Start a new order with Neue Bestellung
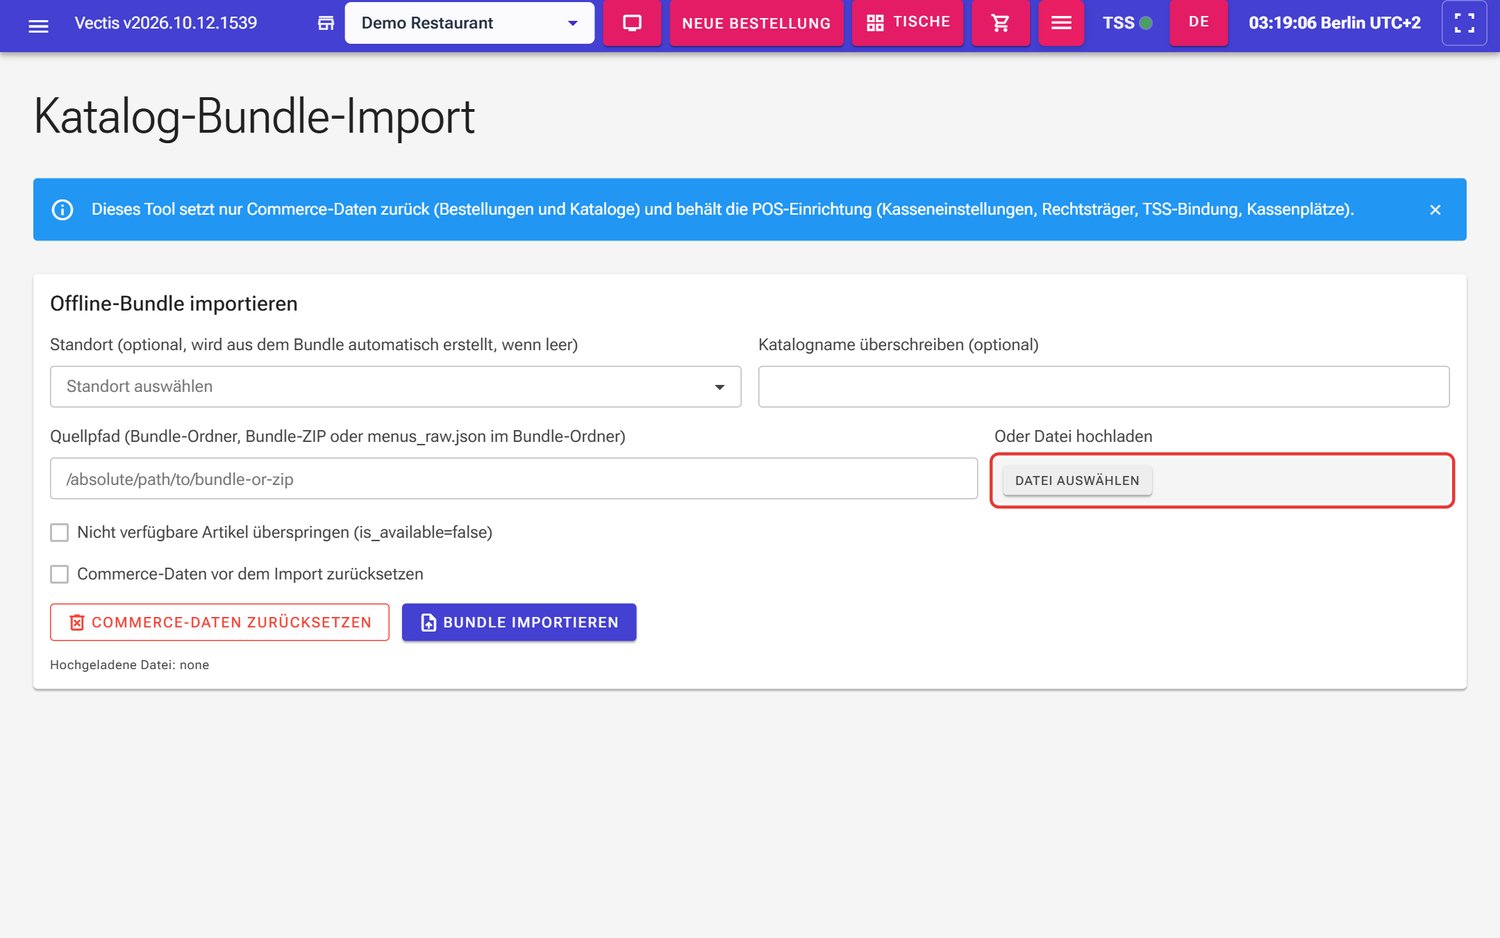The image size is (1500, 938). 756,23
